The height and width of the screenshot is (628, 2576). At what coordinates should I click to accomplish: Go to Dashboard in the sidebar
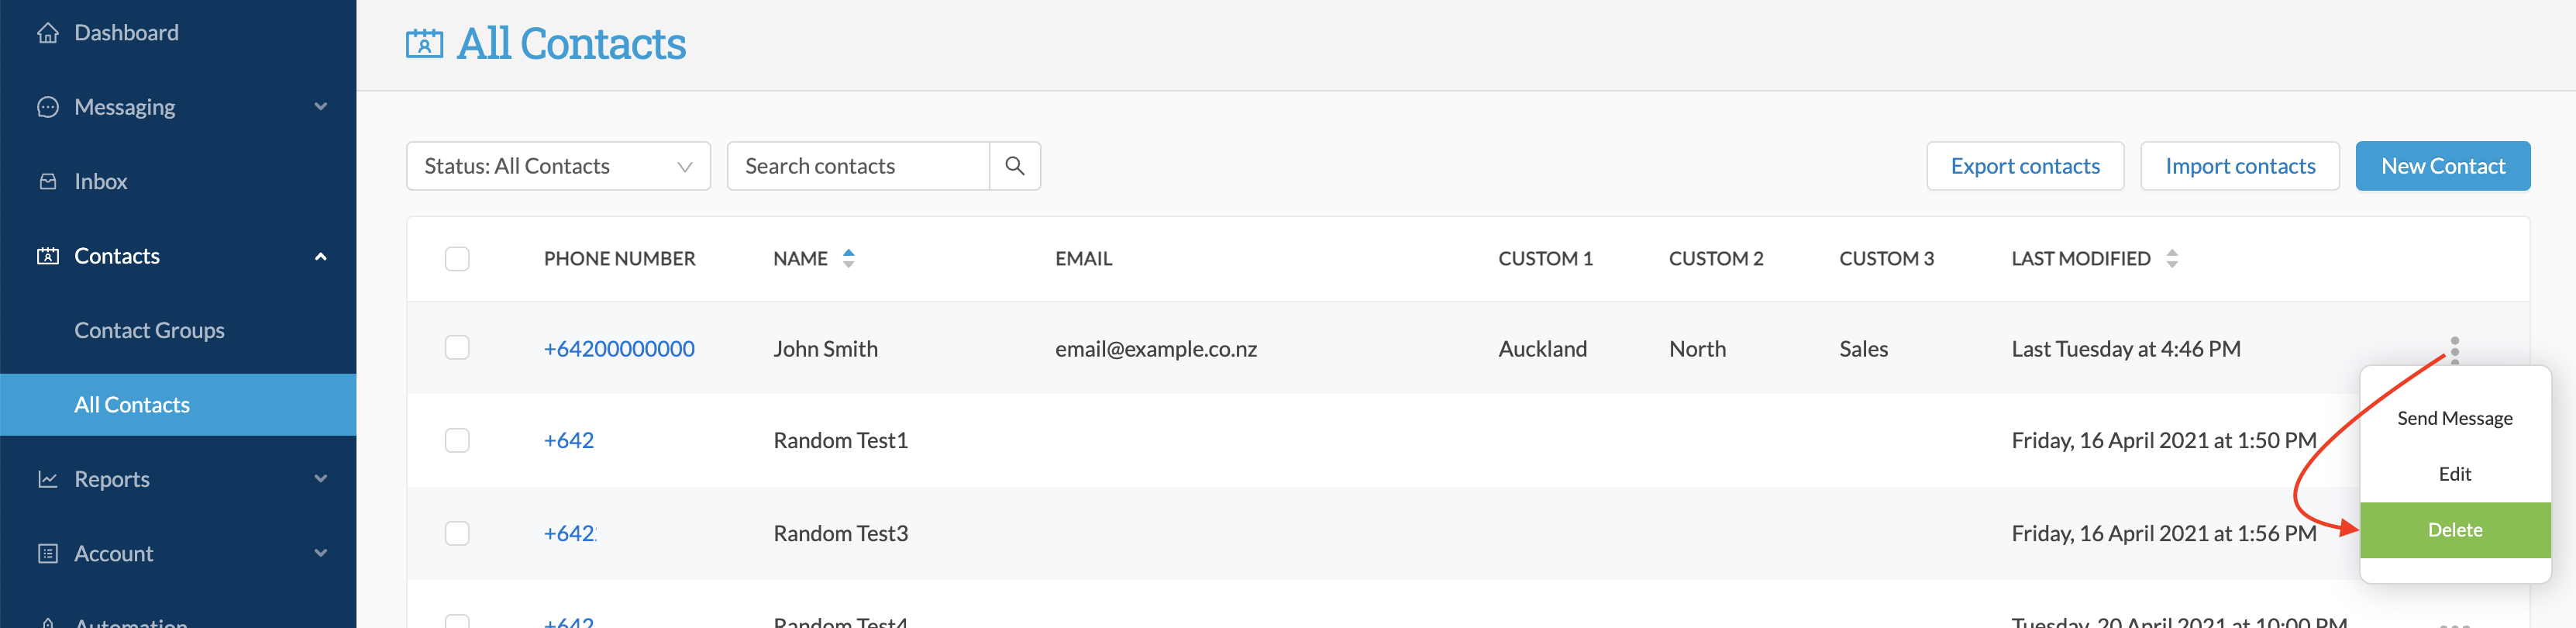click(126, 33)
